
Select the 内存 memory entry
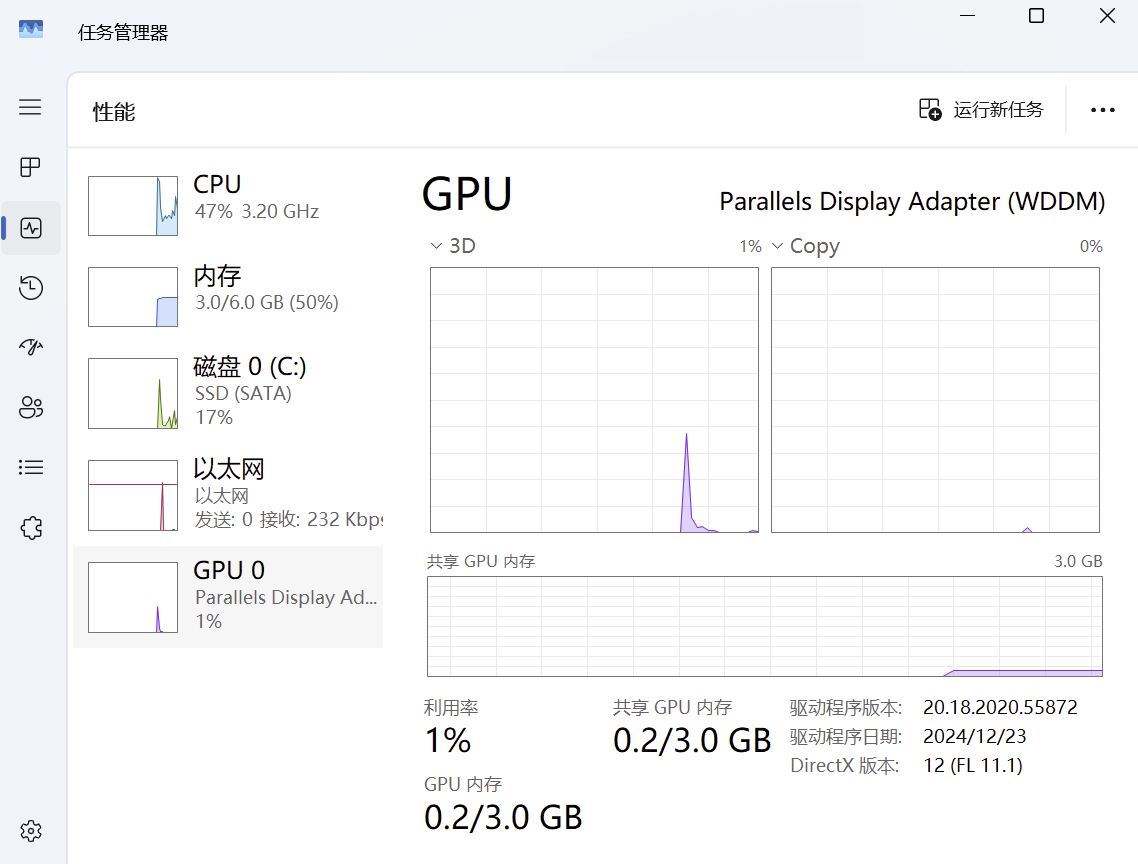(x=228, y=297)
